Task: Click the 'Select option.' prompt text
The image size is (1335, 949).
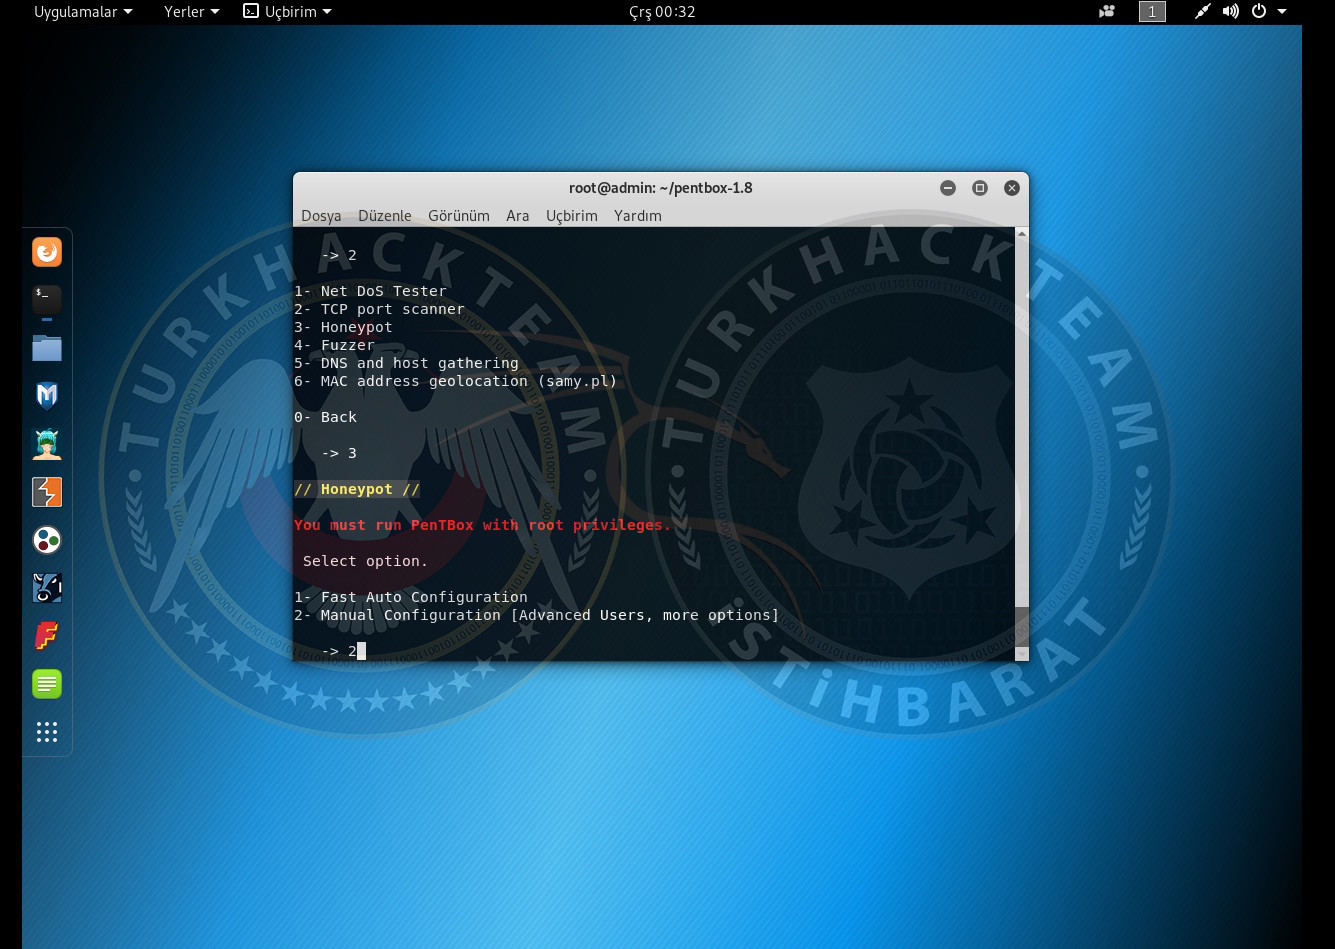Action: [x=365, y=561]
